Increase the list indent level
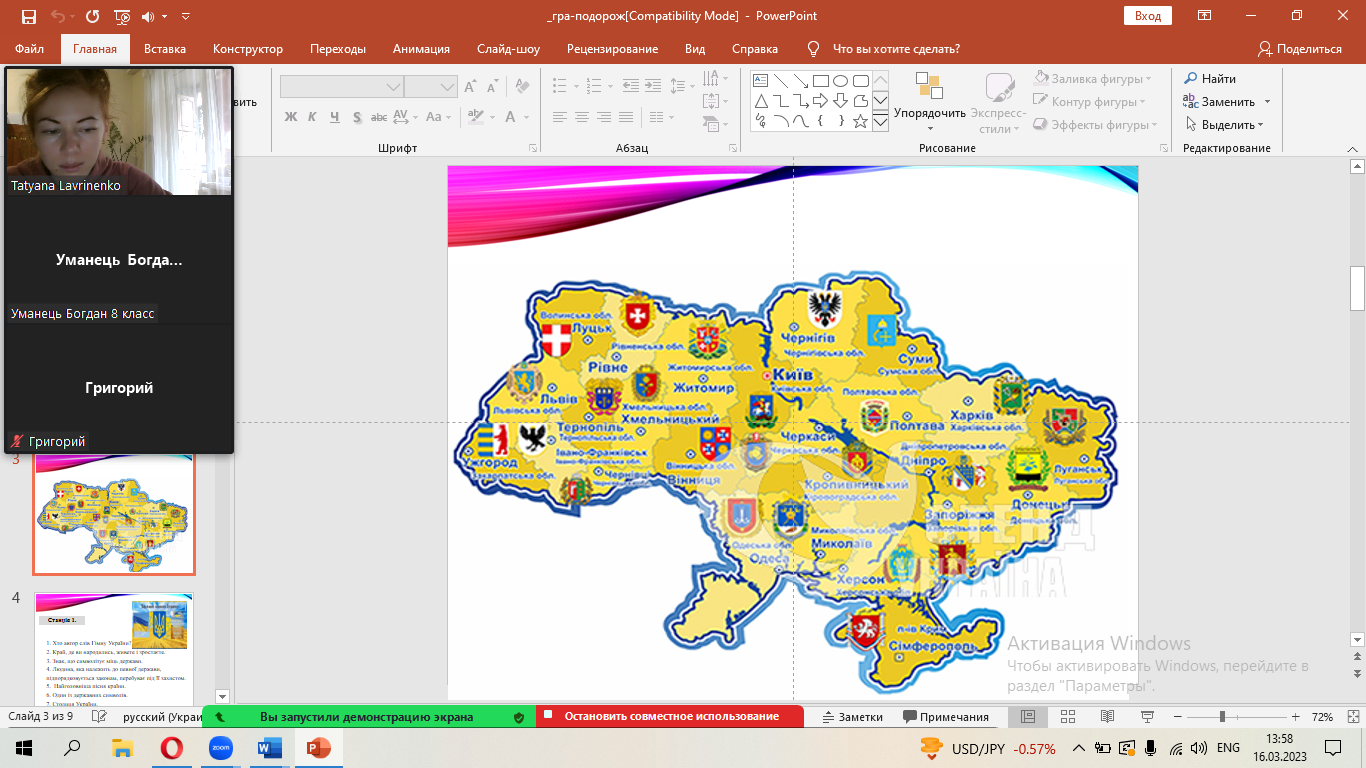 click(x=653, y=86)
